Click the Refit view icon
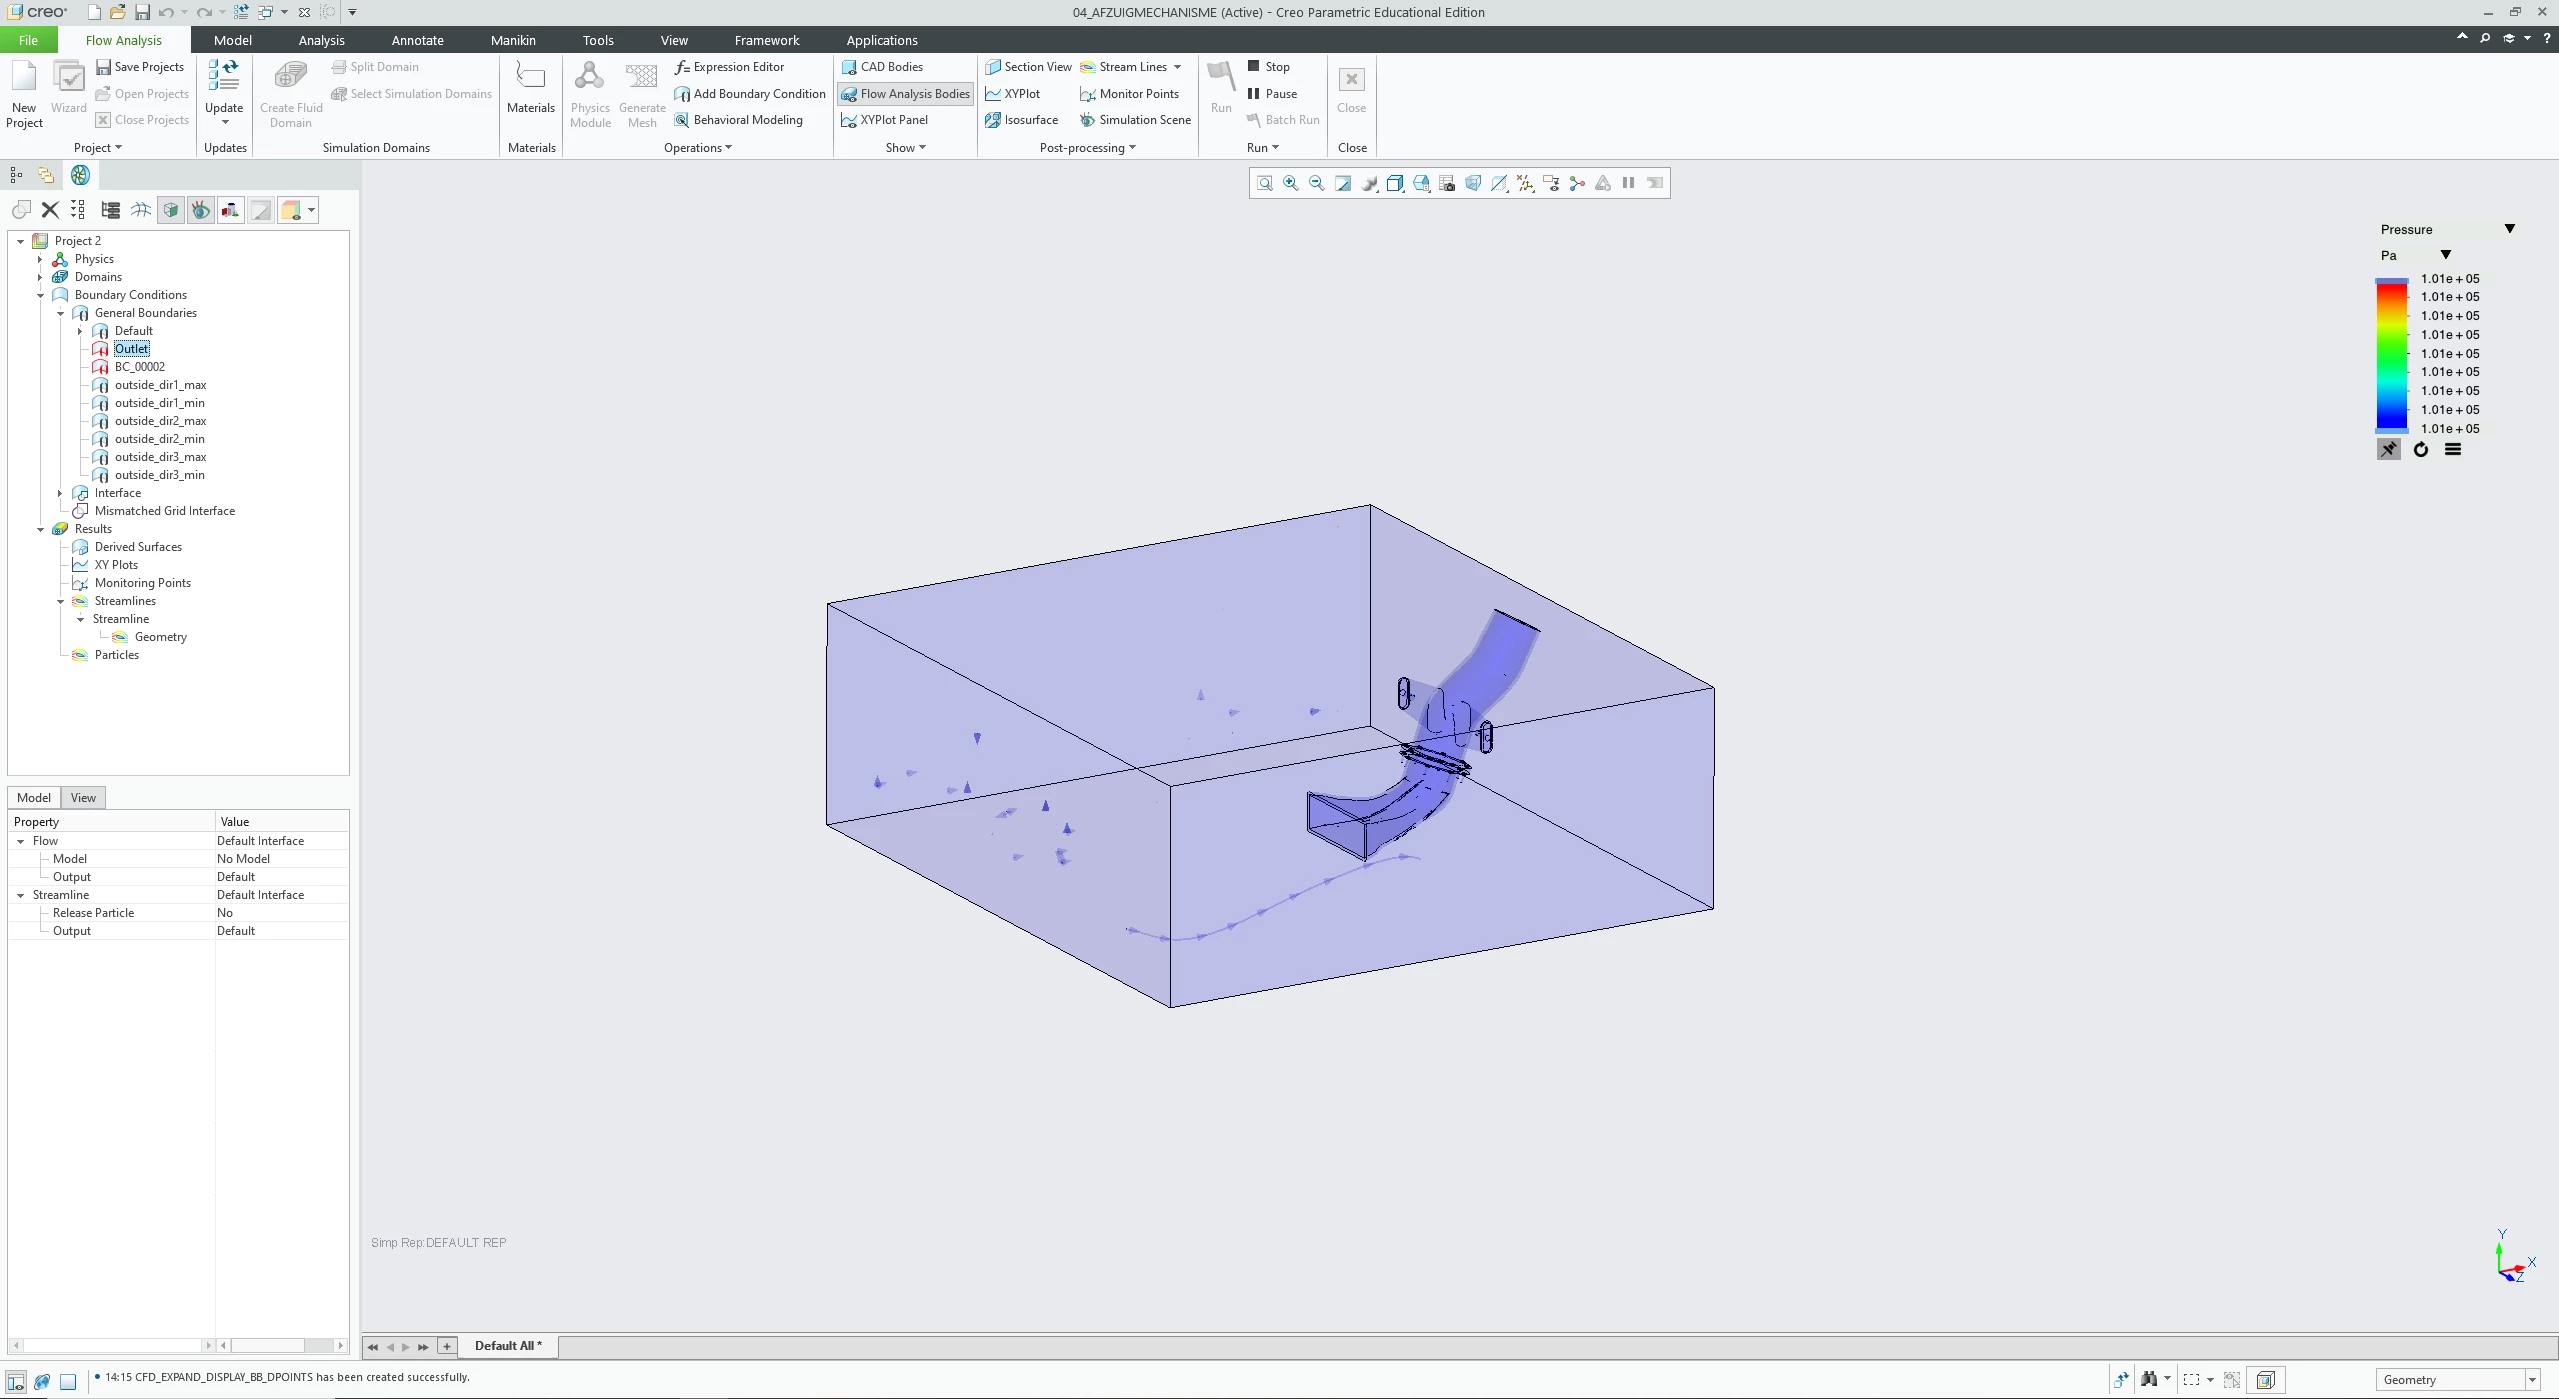The width and height of the screenshot is (2559, 1399). (x=1264, y=183)
